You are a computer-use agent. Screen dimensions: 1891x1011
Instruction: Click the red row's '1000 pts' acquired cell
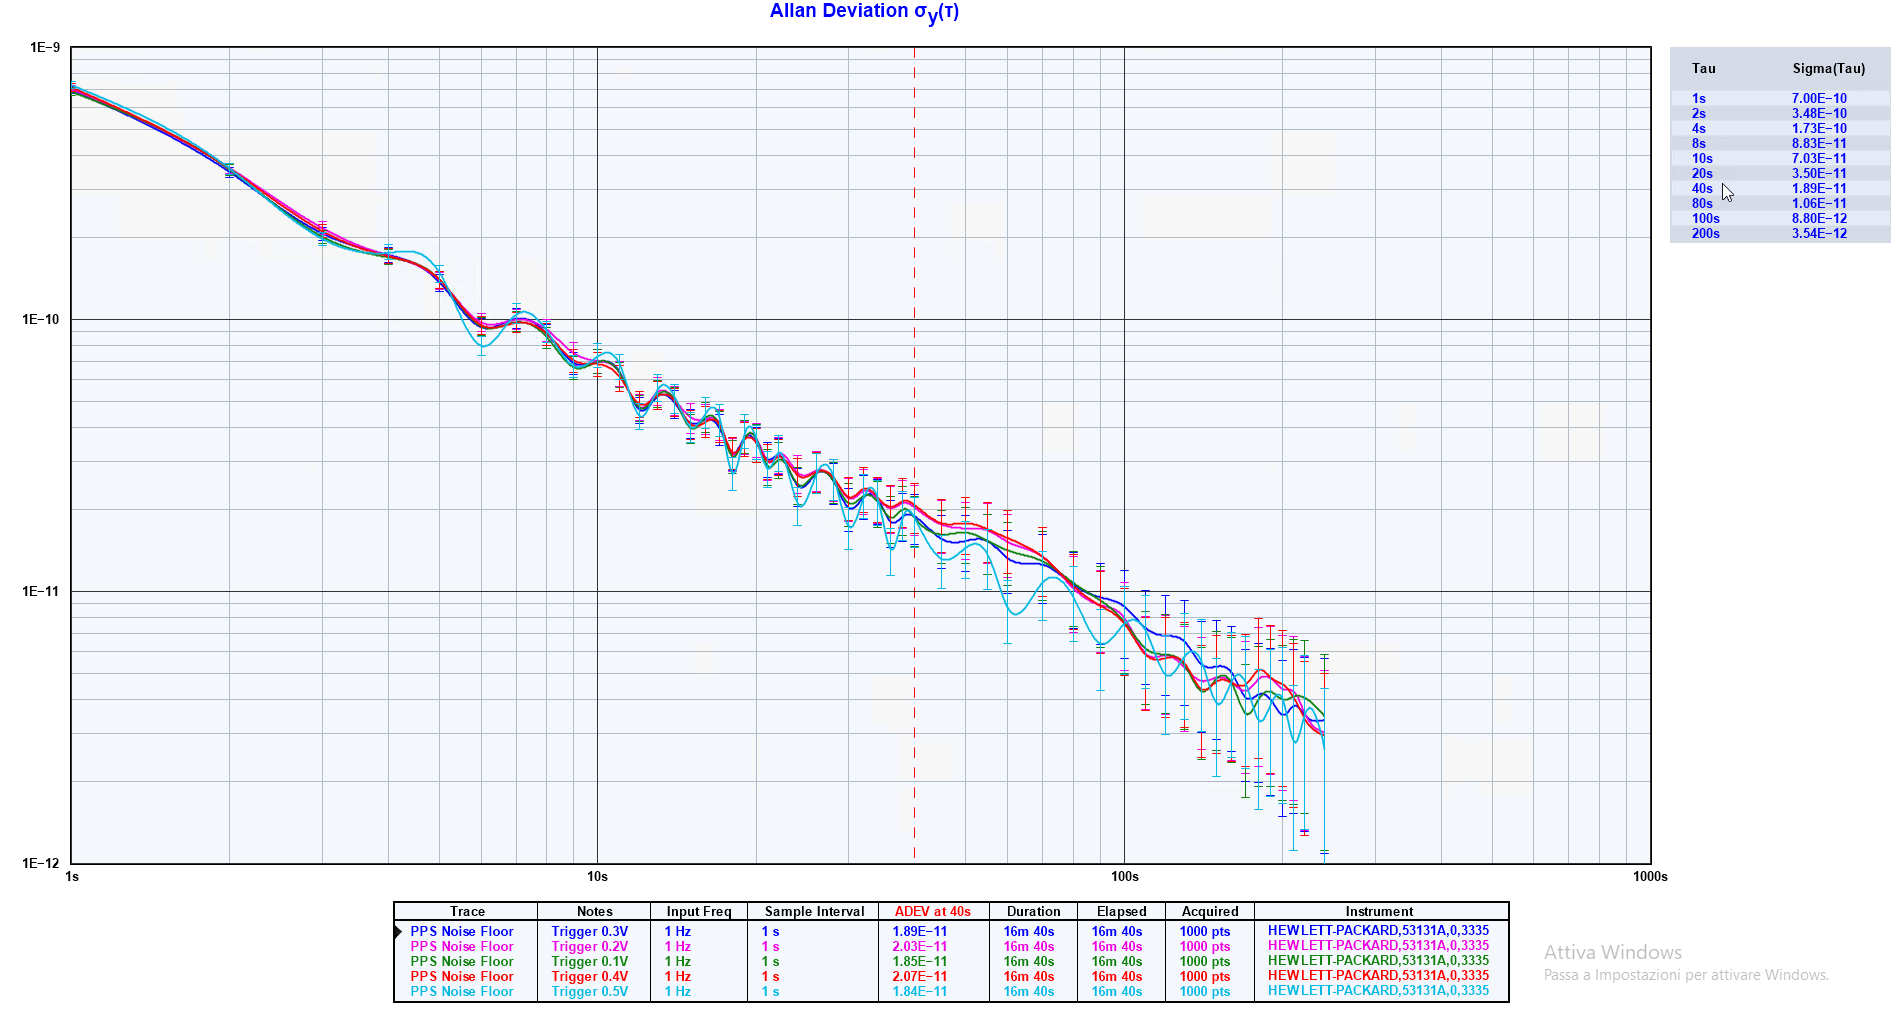1205,976
